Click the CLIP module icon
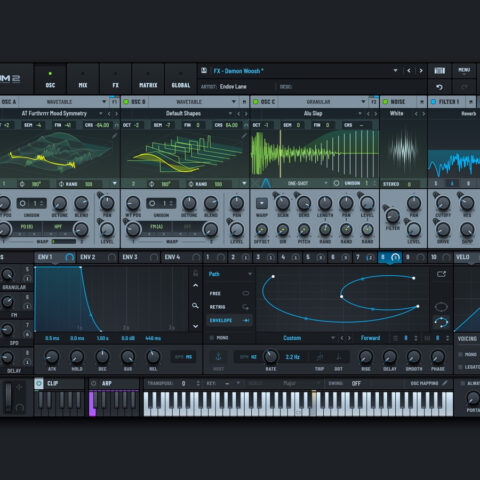480x480 pixels. pyautogui.click(x=39, y=383)
